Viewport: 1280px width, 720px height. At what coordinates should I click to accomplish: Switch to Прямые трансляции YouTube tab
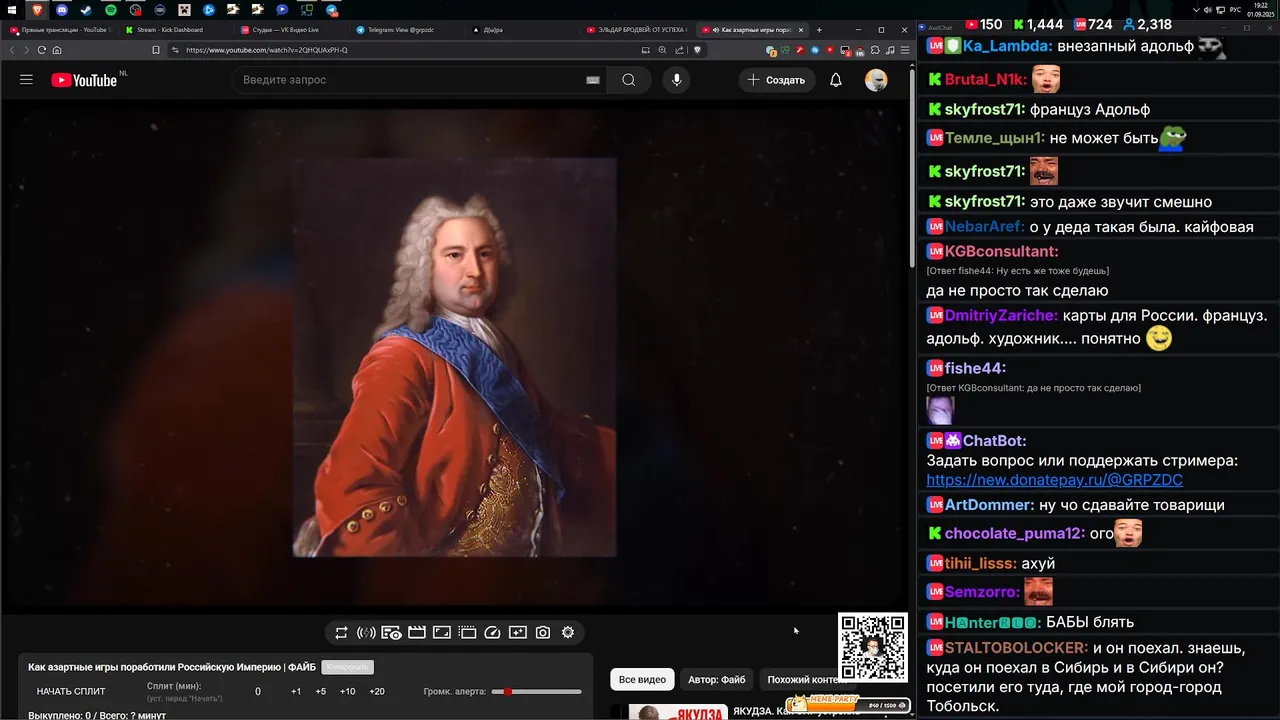60,30
